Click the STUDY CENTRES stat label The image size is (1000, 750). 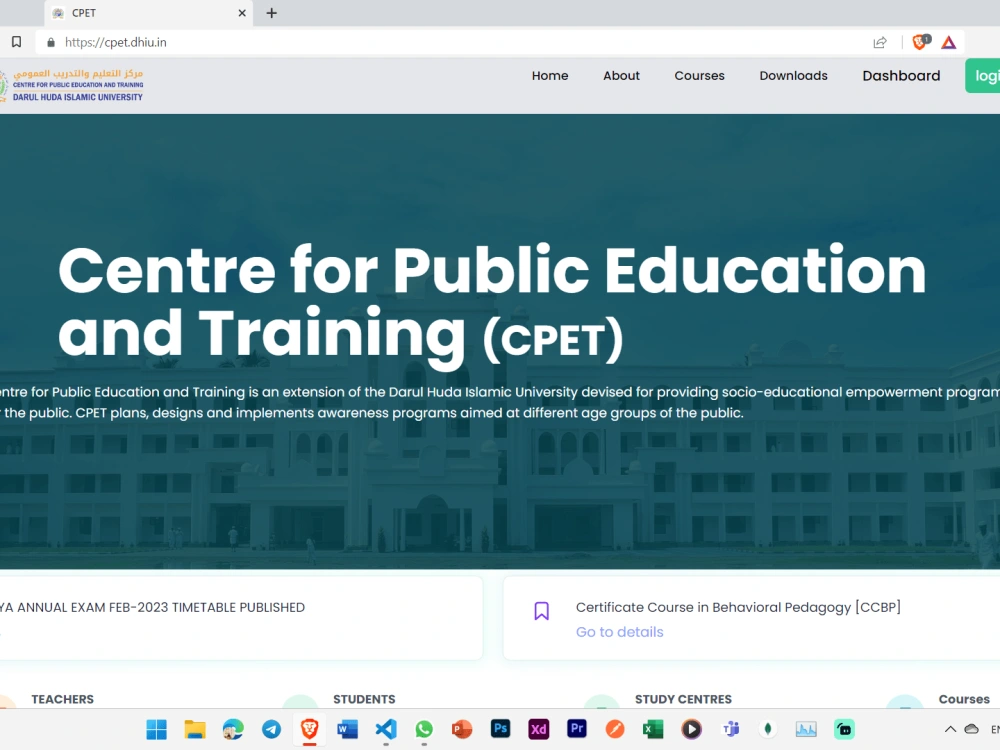[x=683, y=699]
